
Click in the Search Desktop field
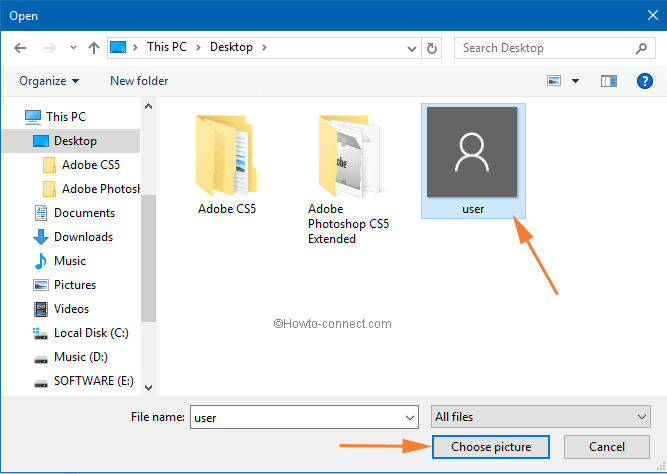(543, 48)
